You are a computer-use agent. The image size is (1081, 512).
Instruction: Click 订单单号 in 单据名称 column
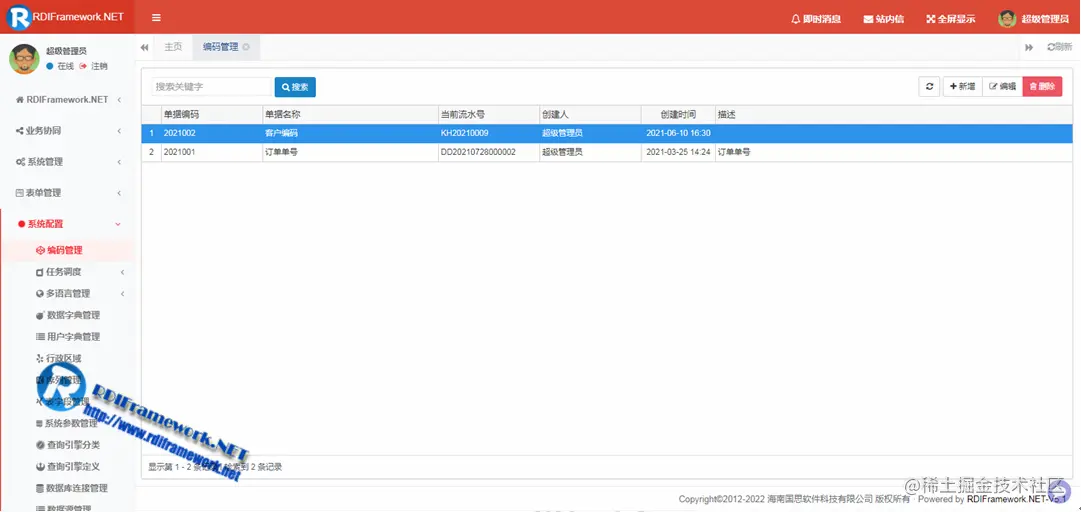(281, 152)
